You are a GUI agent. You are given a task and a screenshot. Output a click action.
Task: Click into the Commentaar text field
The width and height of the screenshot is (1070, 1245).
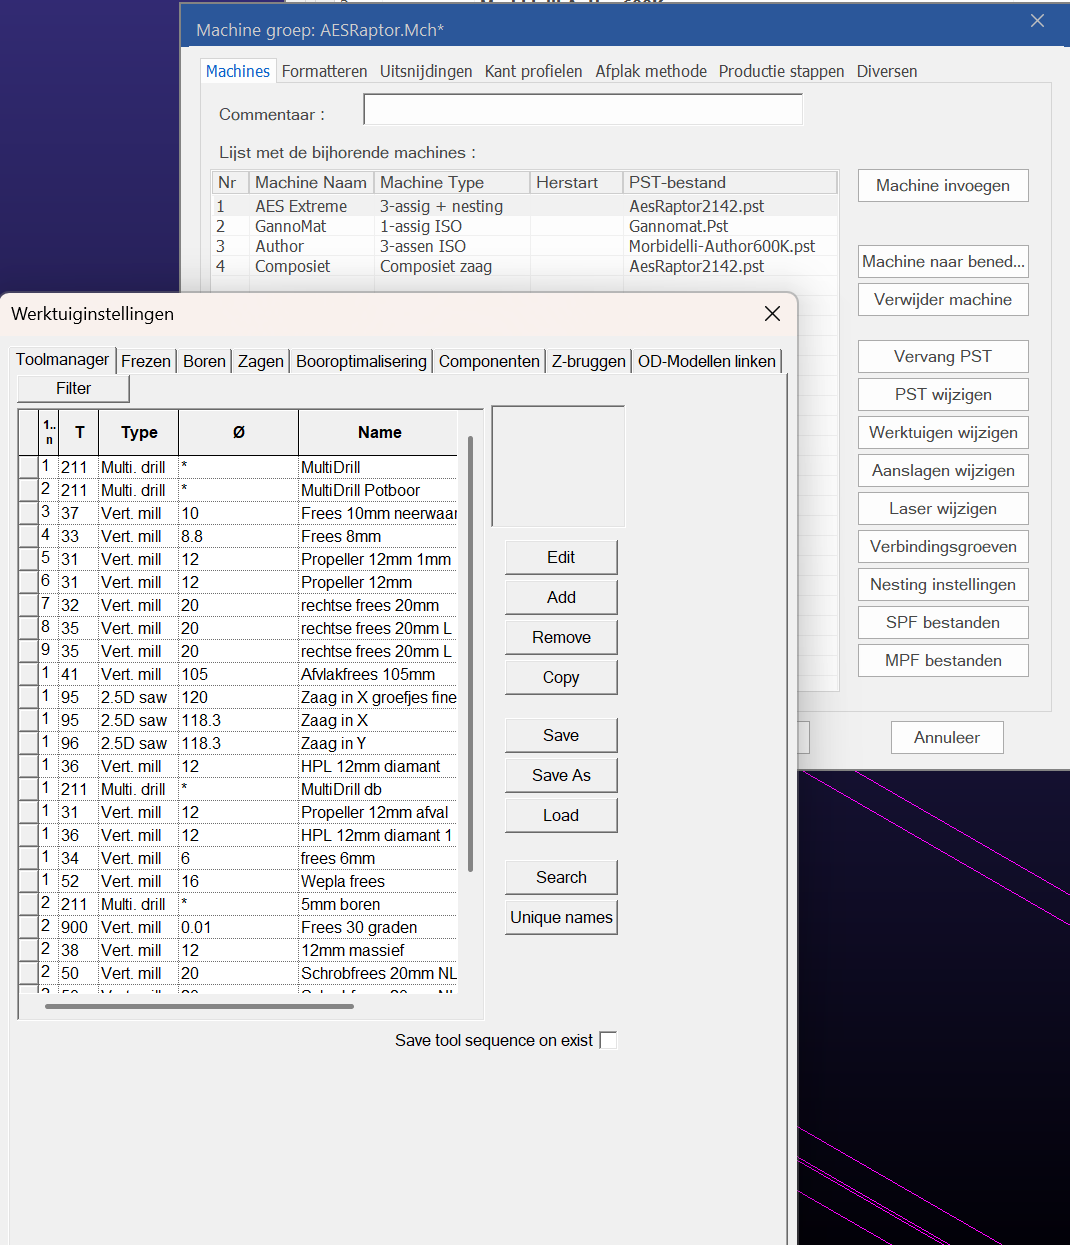(582, 110)
